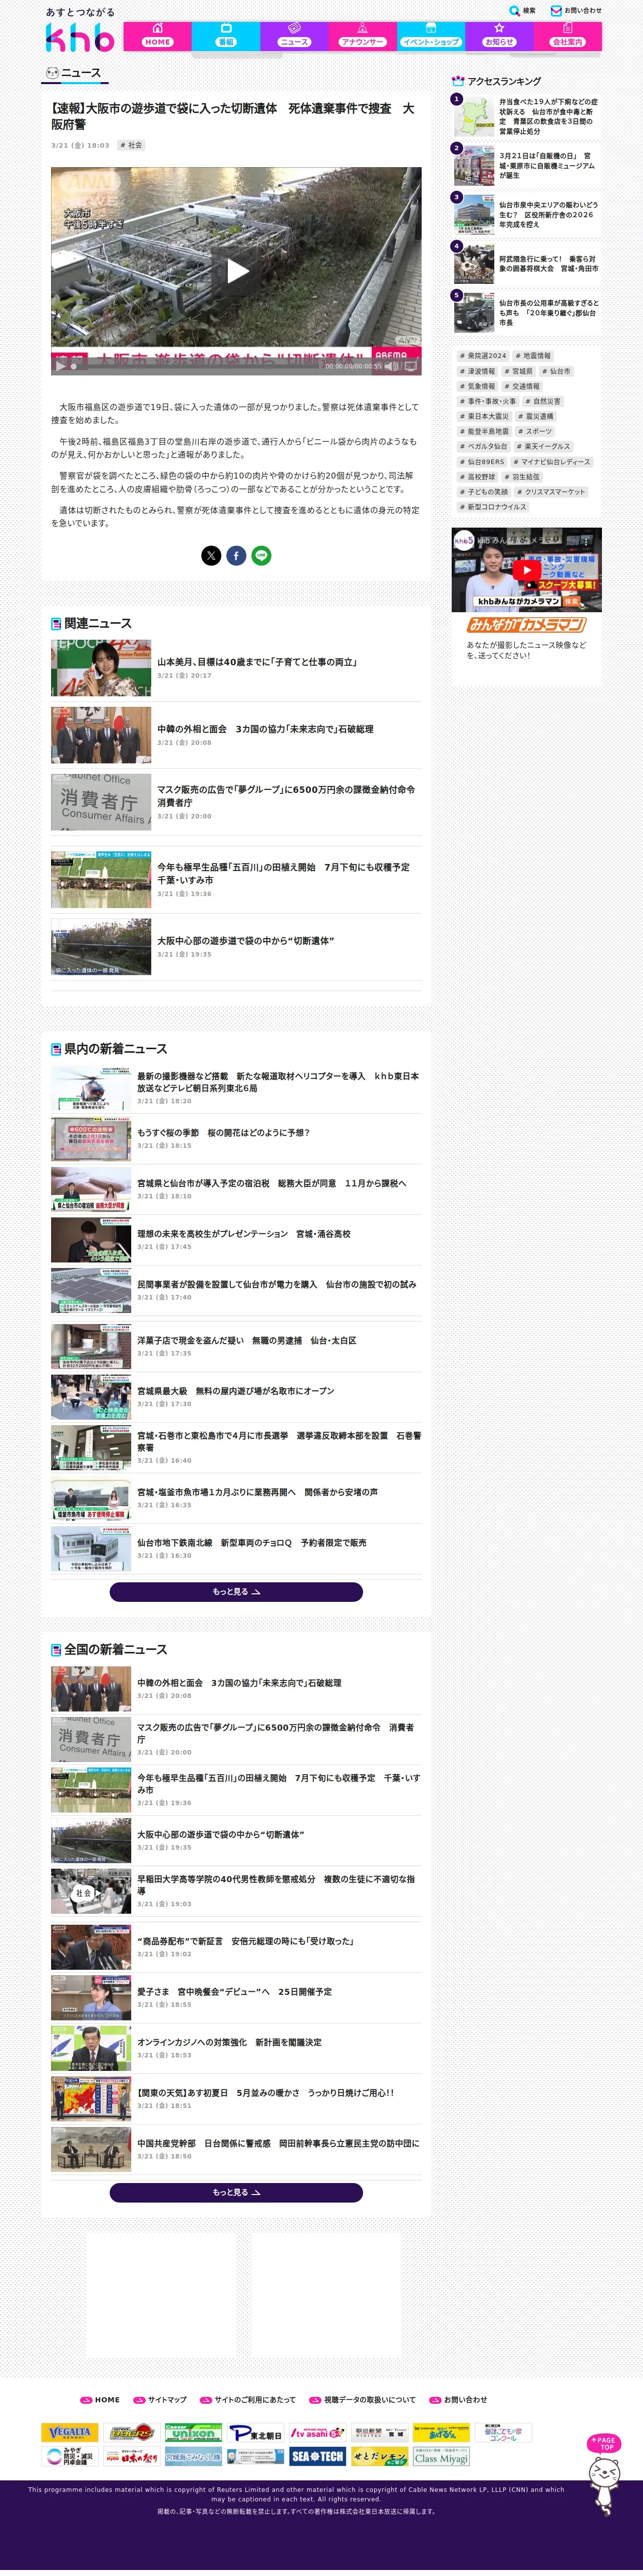This screenshot has width=643, height=2576.
Task: Click the SEA TECH banner
Action: click(x=317, y=2456)
